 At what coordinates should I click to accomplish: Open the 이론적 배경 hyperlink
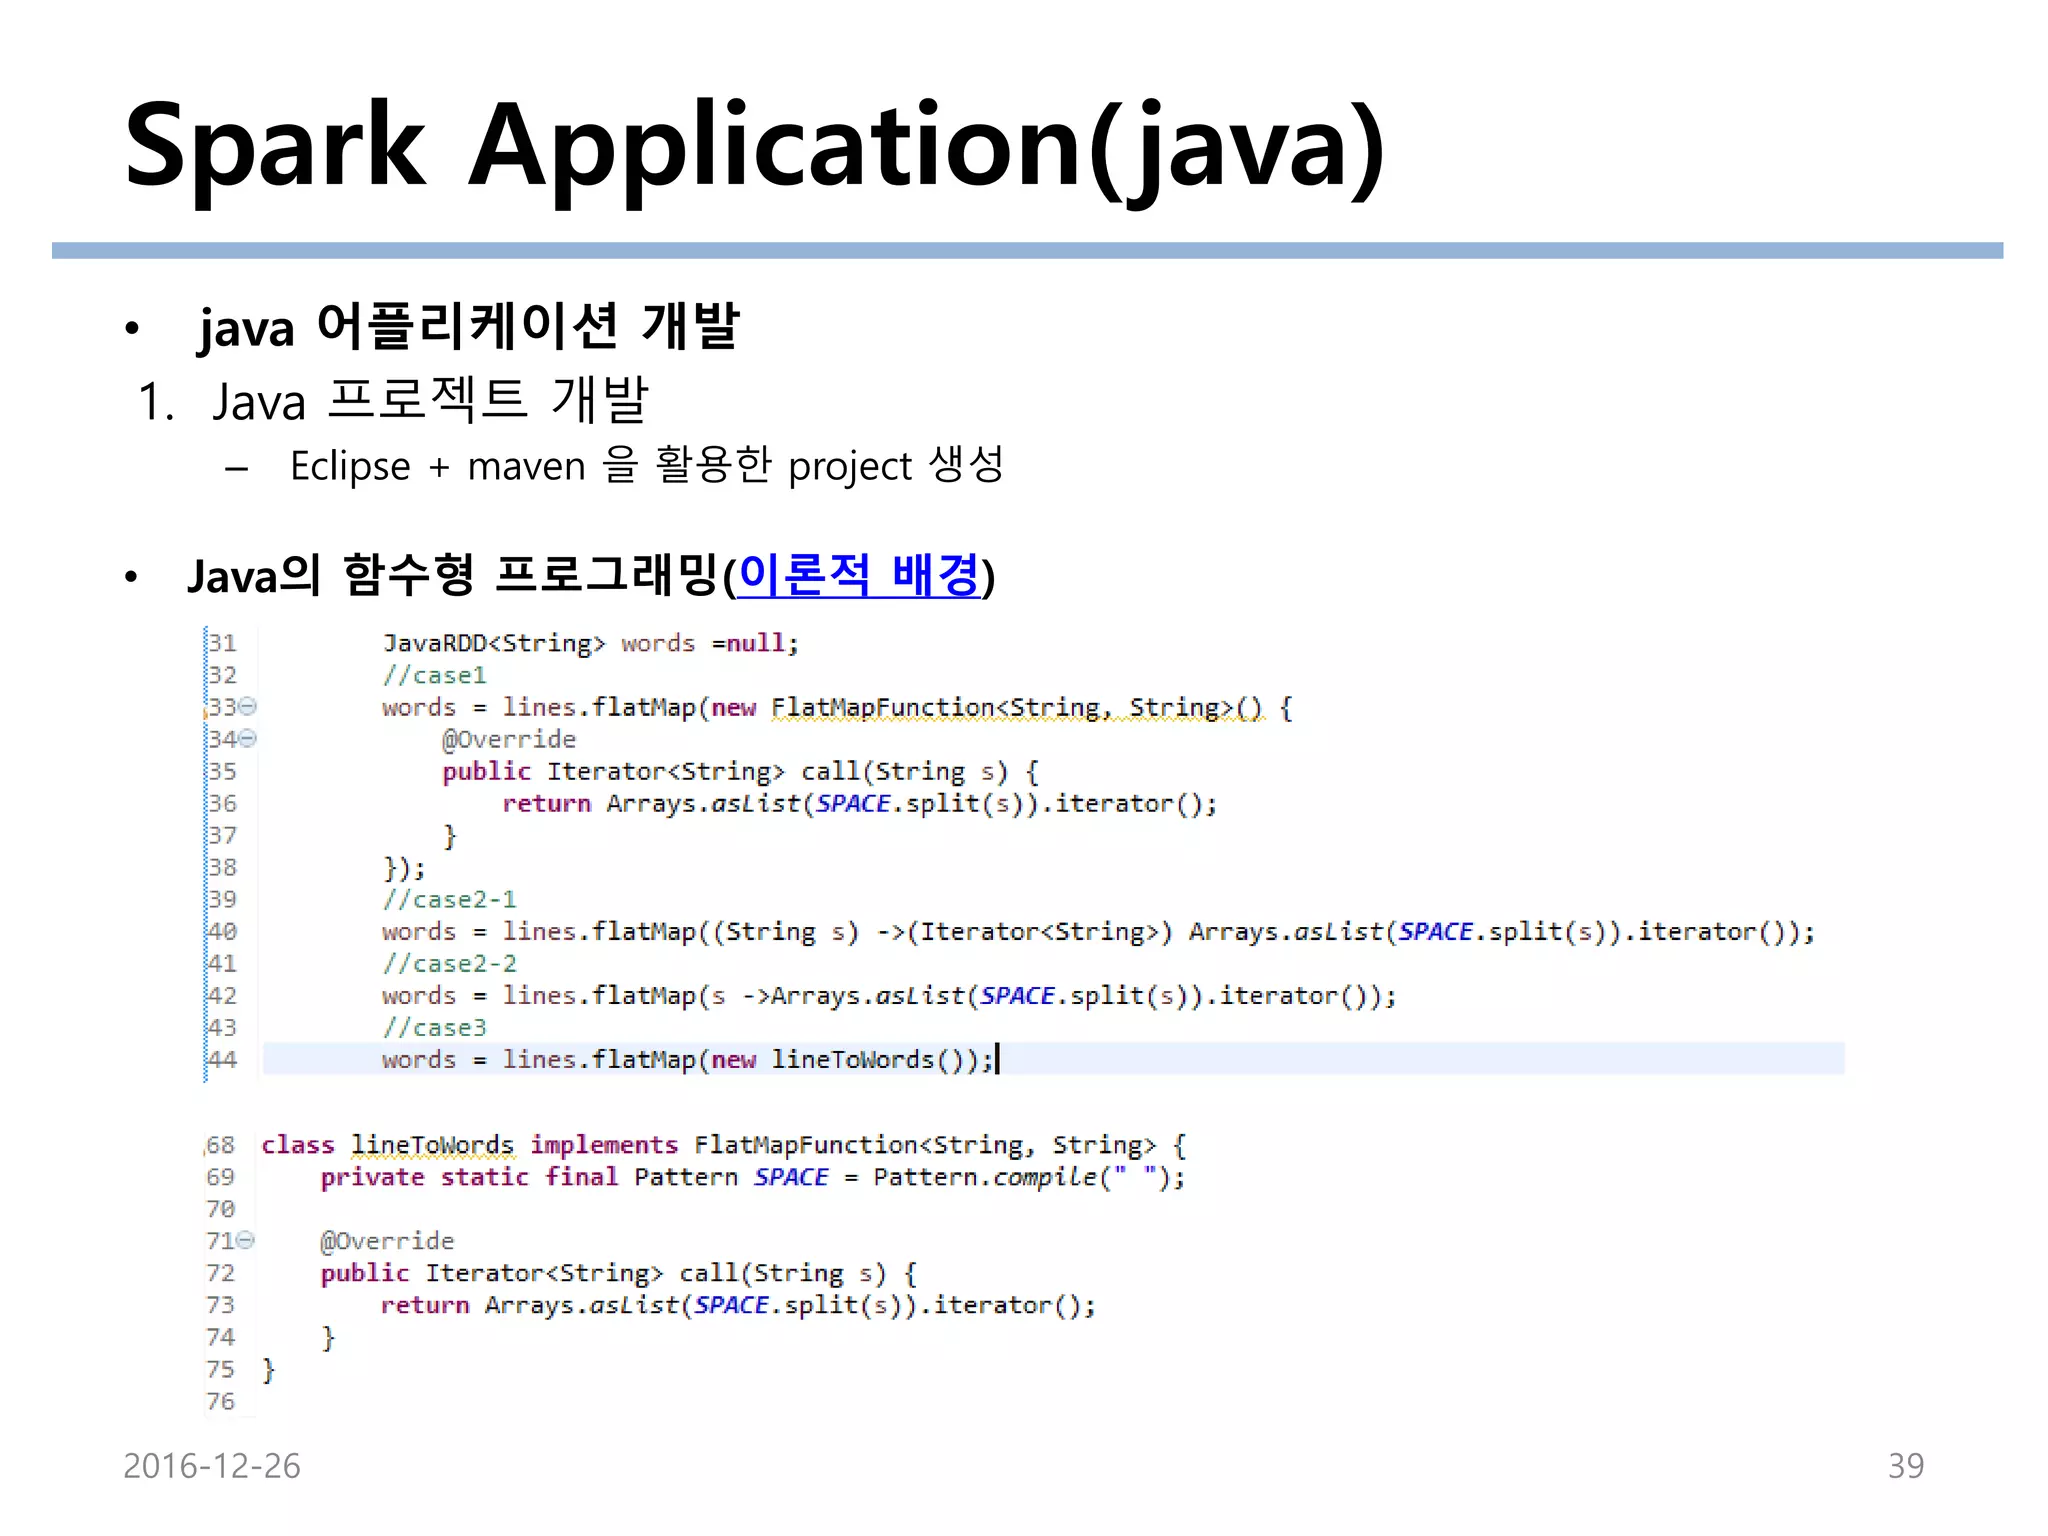(x=858, y=575)
